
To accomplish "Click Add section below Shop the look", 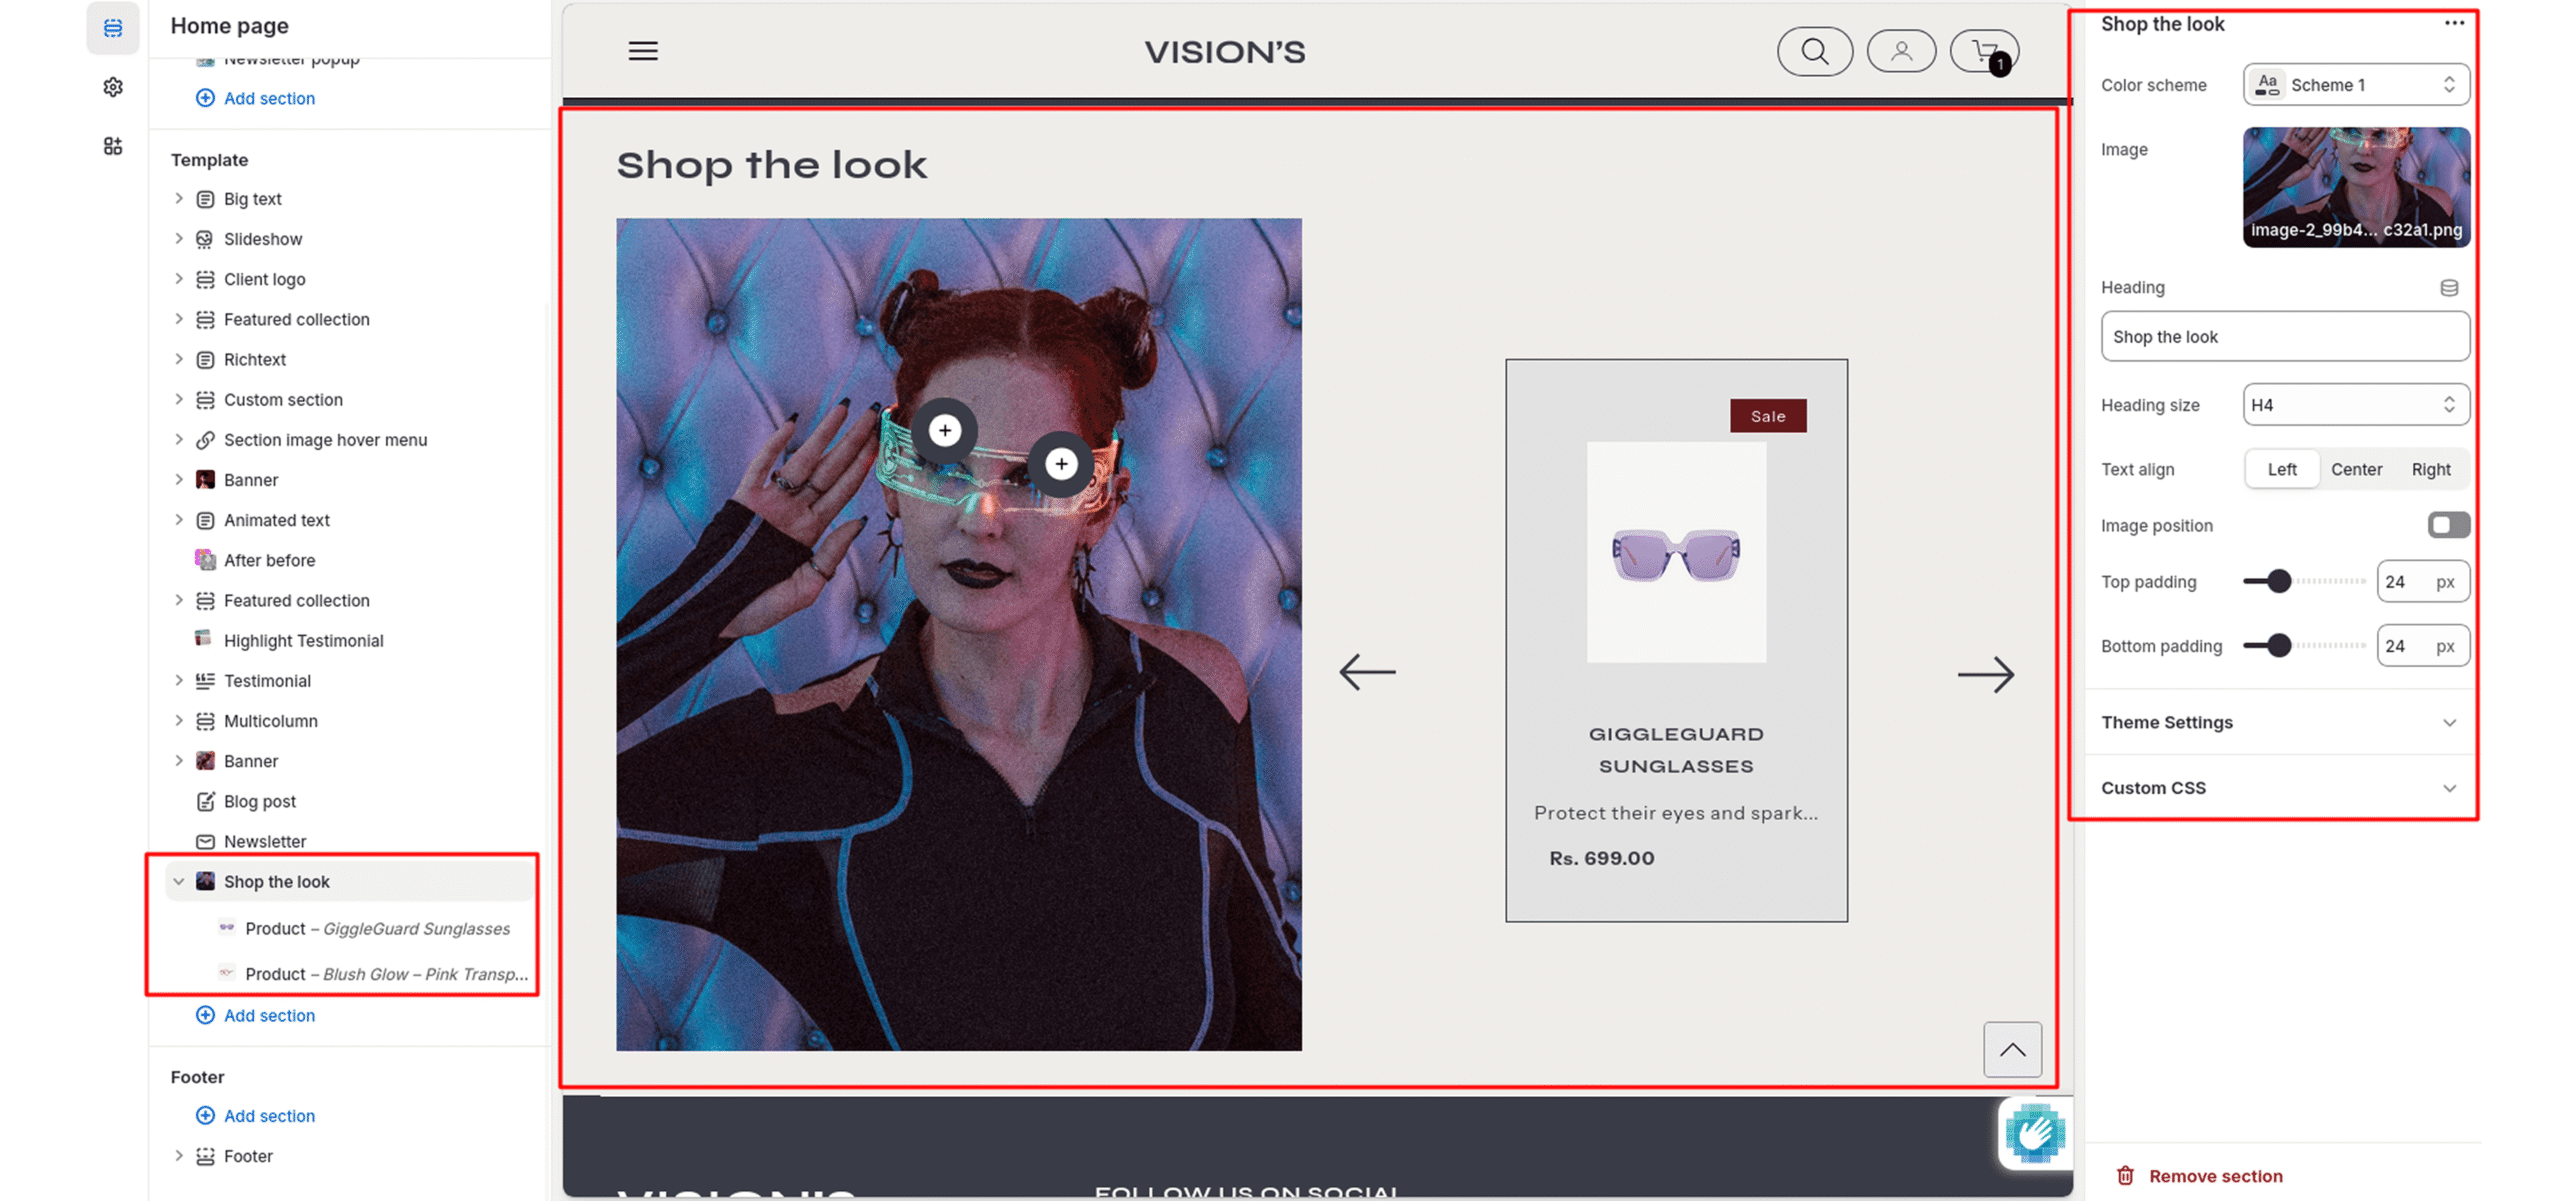I will click(255, 1014).
